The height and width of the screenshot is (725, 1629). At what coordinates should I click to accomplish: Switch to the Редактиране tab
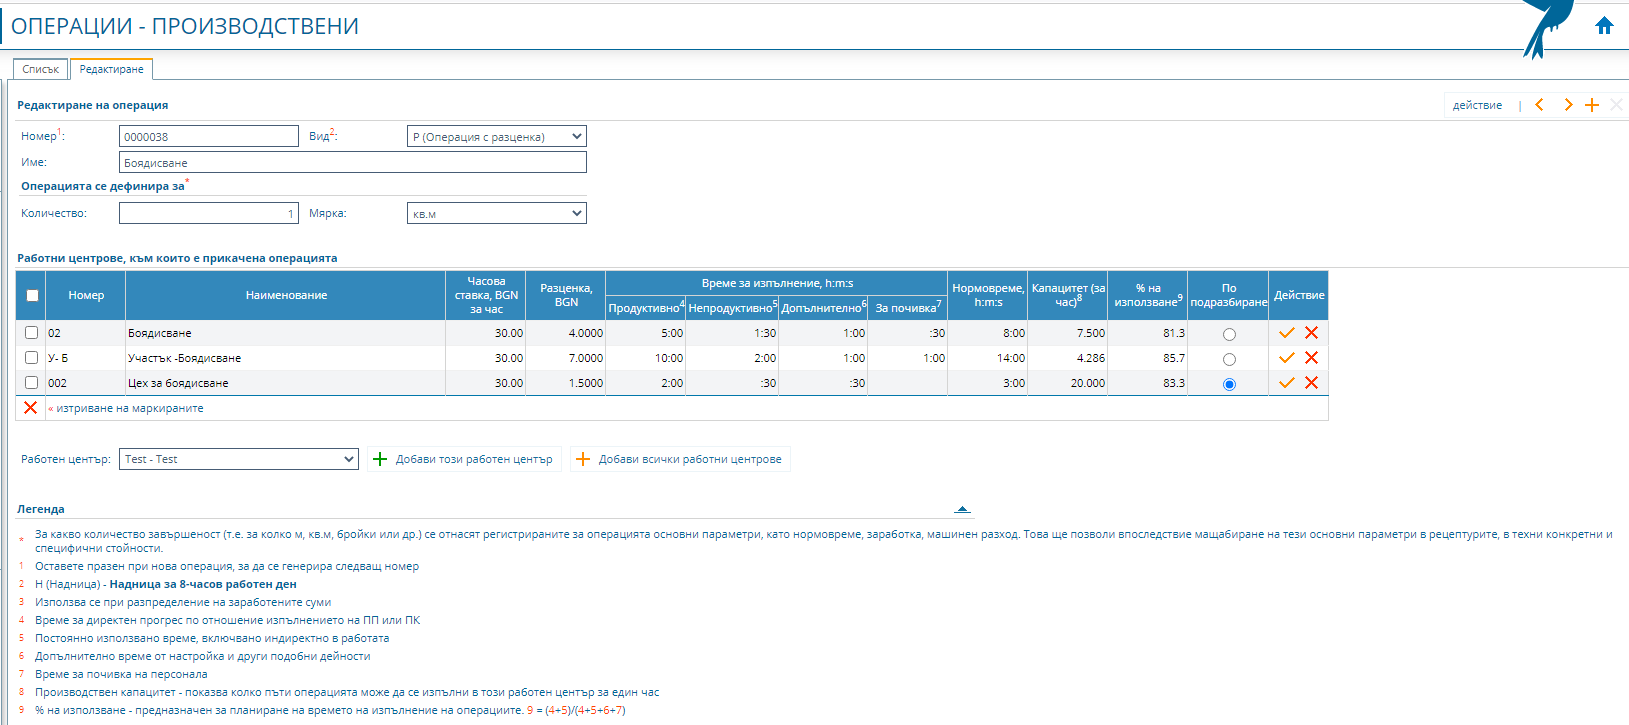coord(111,69)
